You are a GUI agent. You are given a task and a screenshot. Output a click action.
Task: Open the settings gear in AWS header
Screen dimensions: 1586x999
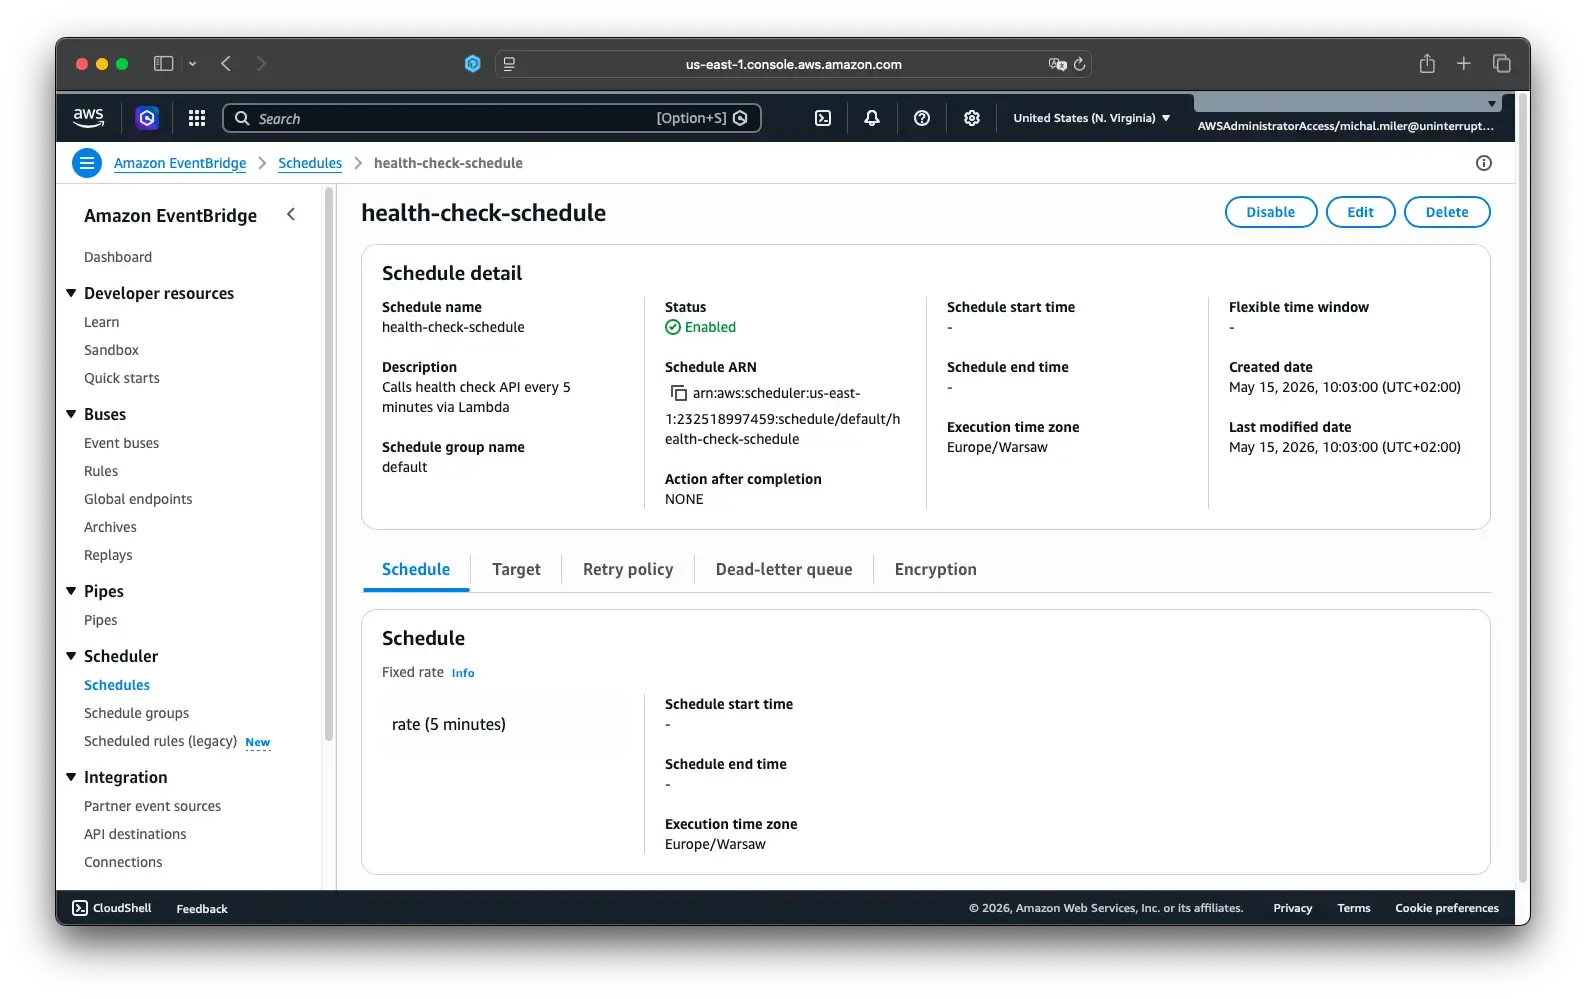[x=972, y=118]
